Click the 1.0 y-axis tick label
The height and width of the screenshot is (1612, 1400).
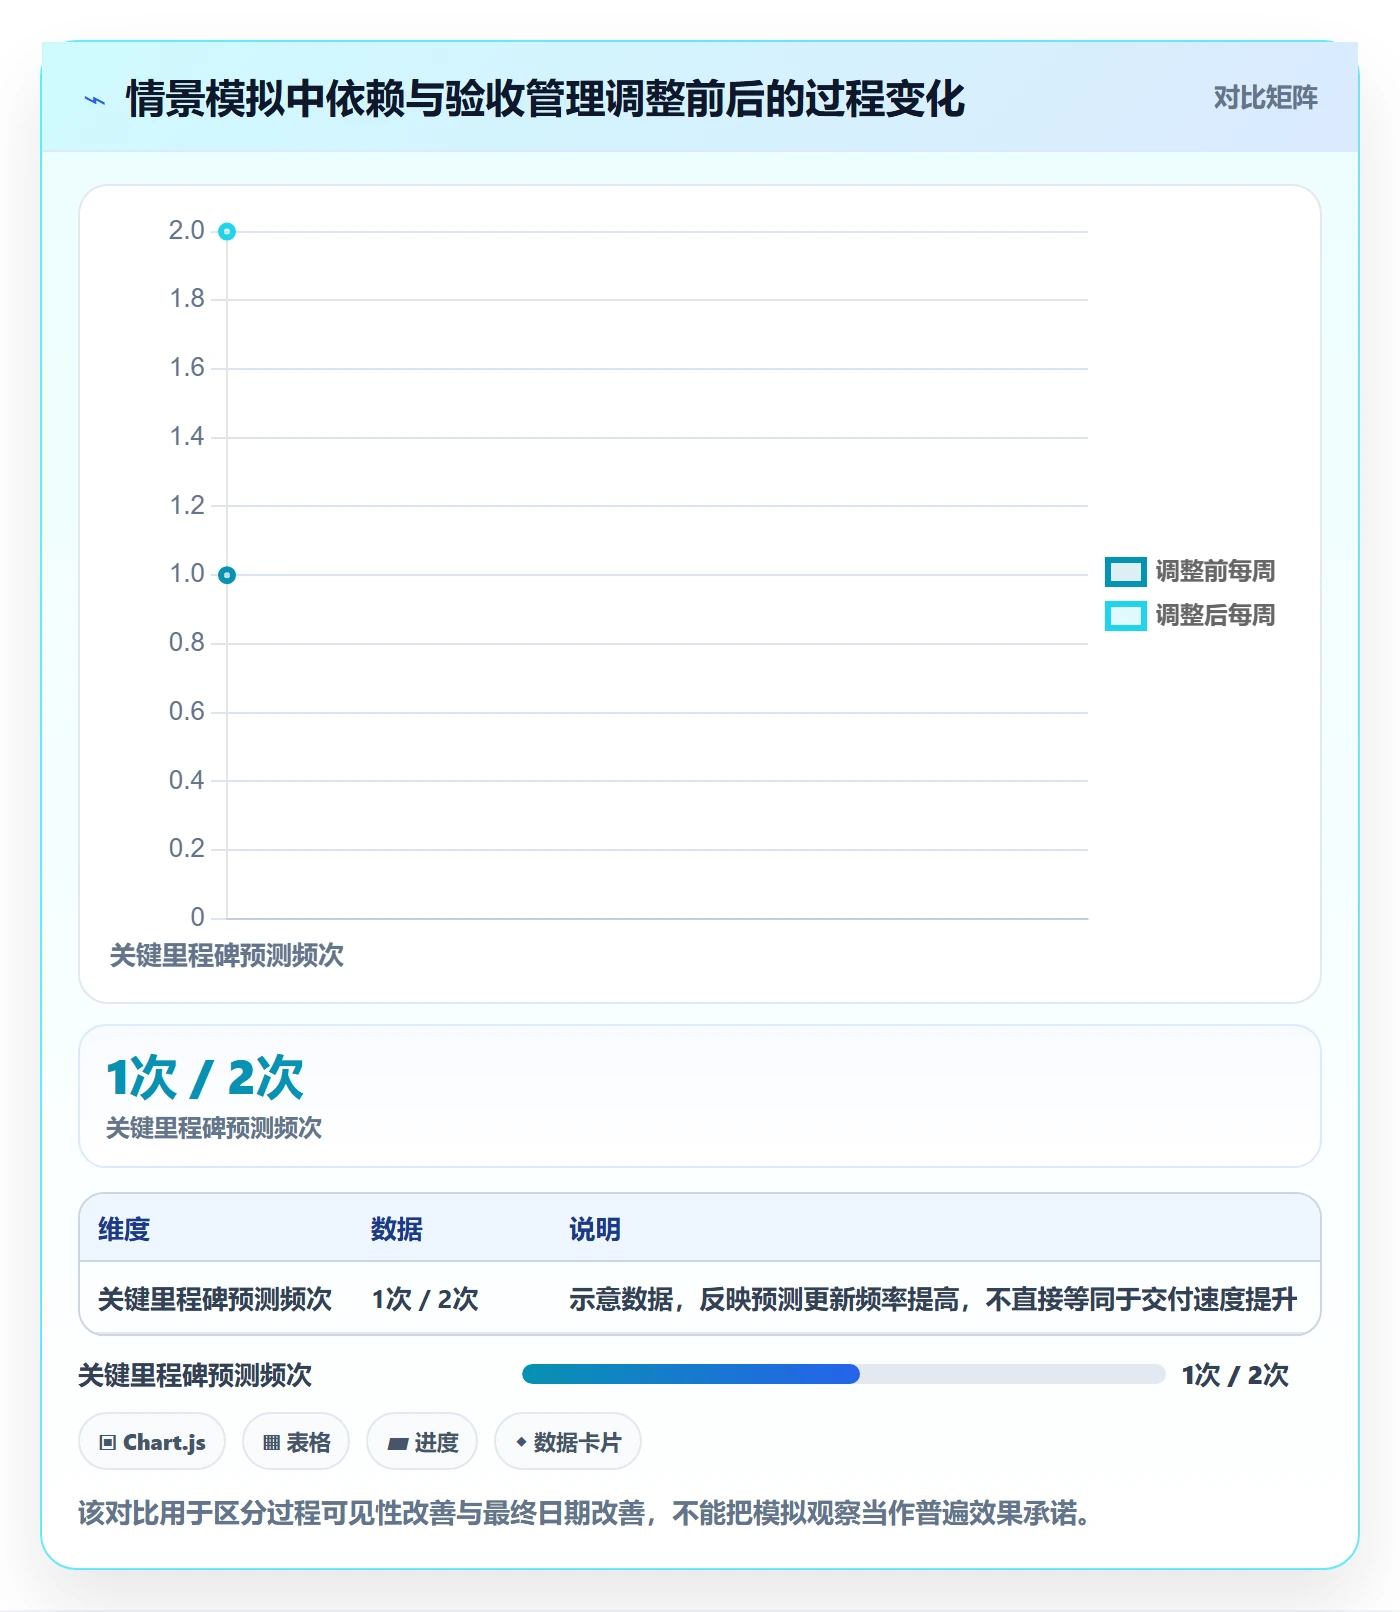pyautogui.click(x=186, y=574)
